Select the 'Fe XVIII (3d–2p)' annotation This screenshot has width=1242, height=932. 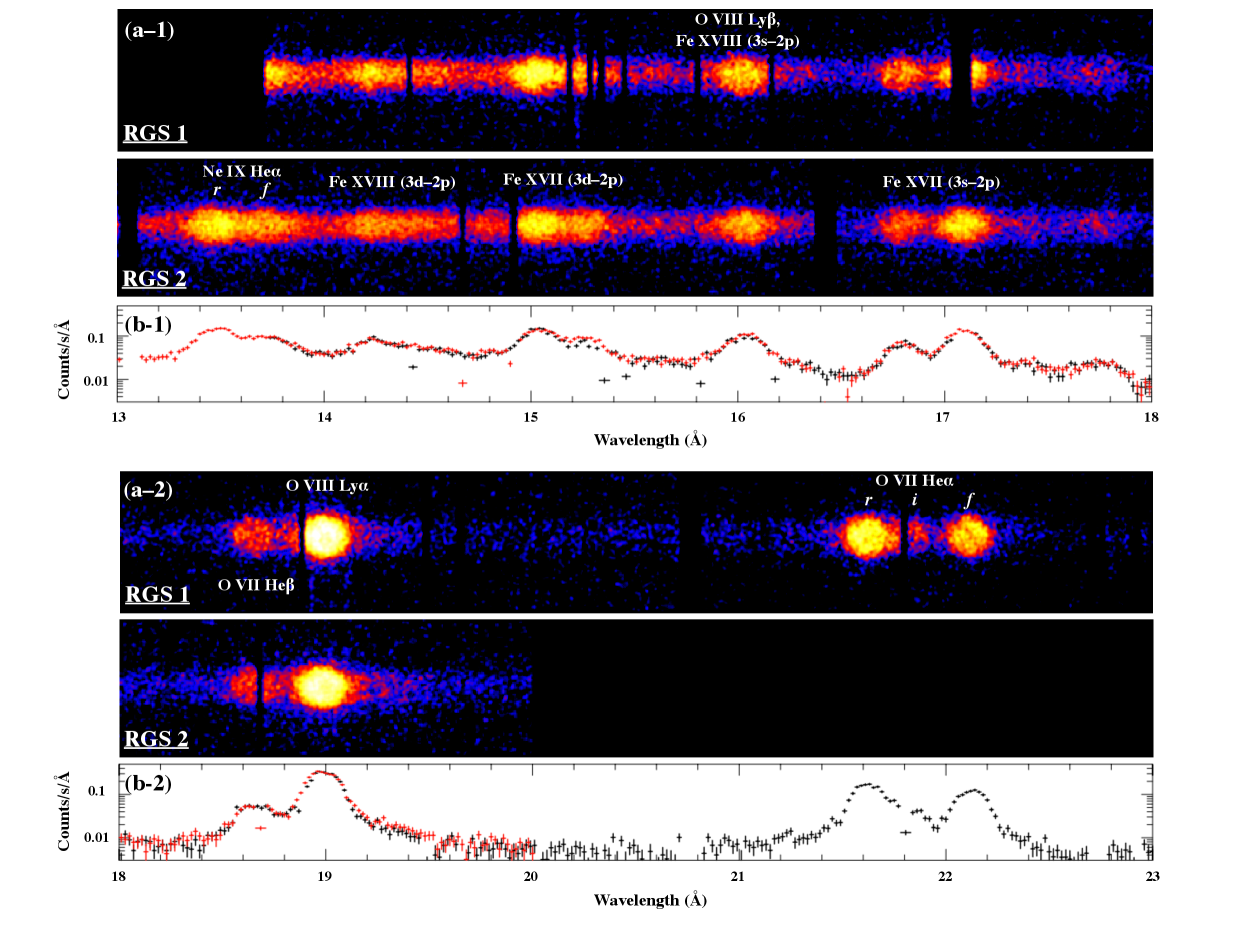click(x=391, y=183)
